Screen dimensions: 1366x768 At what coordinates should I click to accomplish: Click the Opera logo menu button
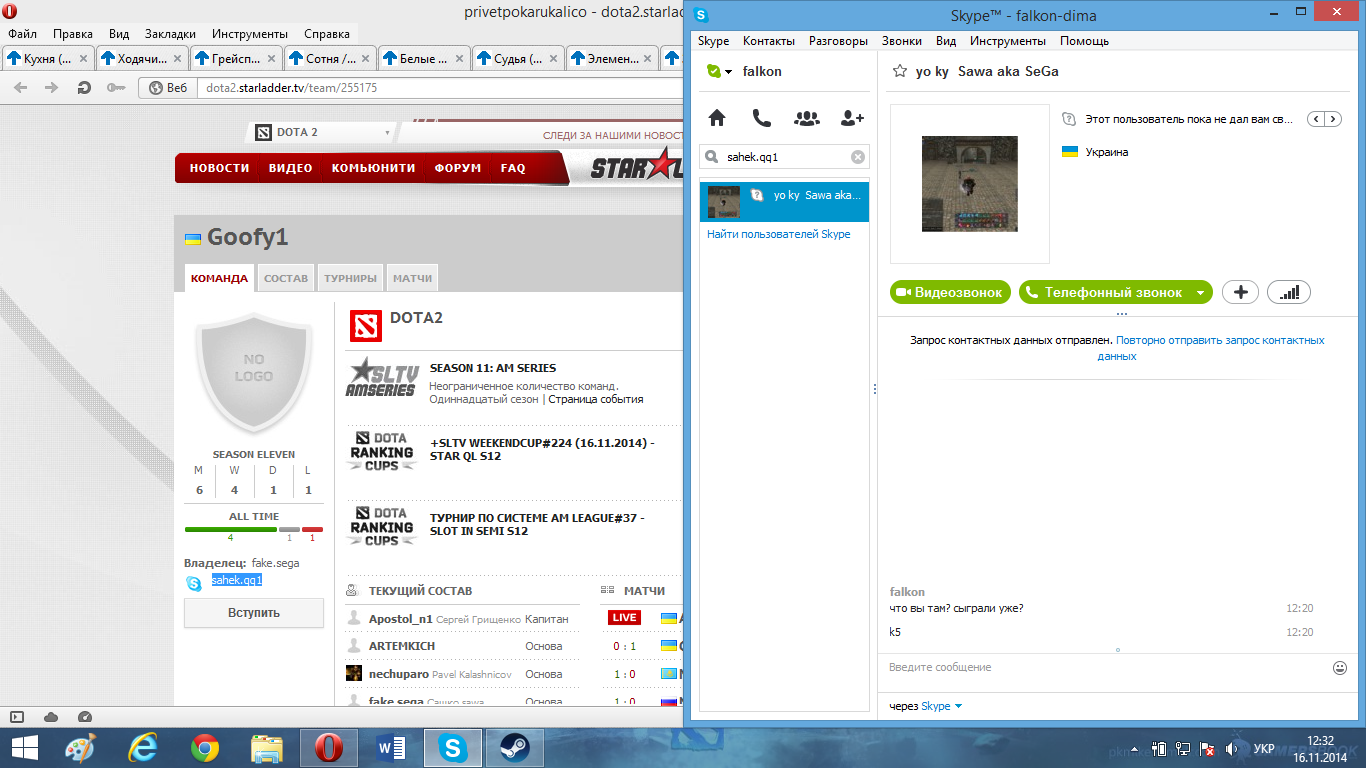pos(10,11)
